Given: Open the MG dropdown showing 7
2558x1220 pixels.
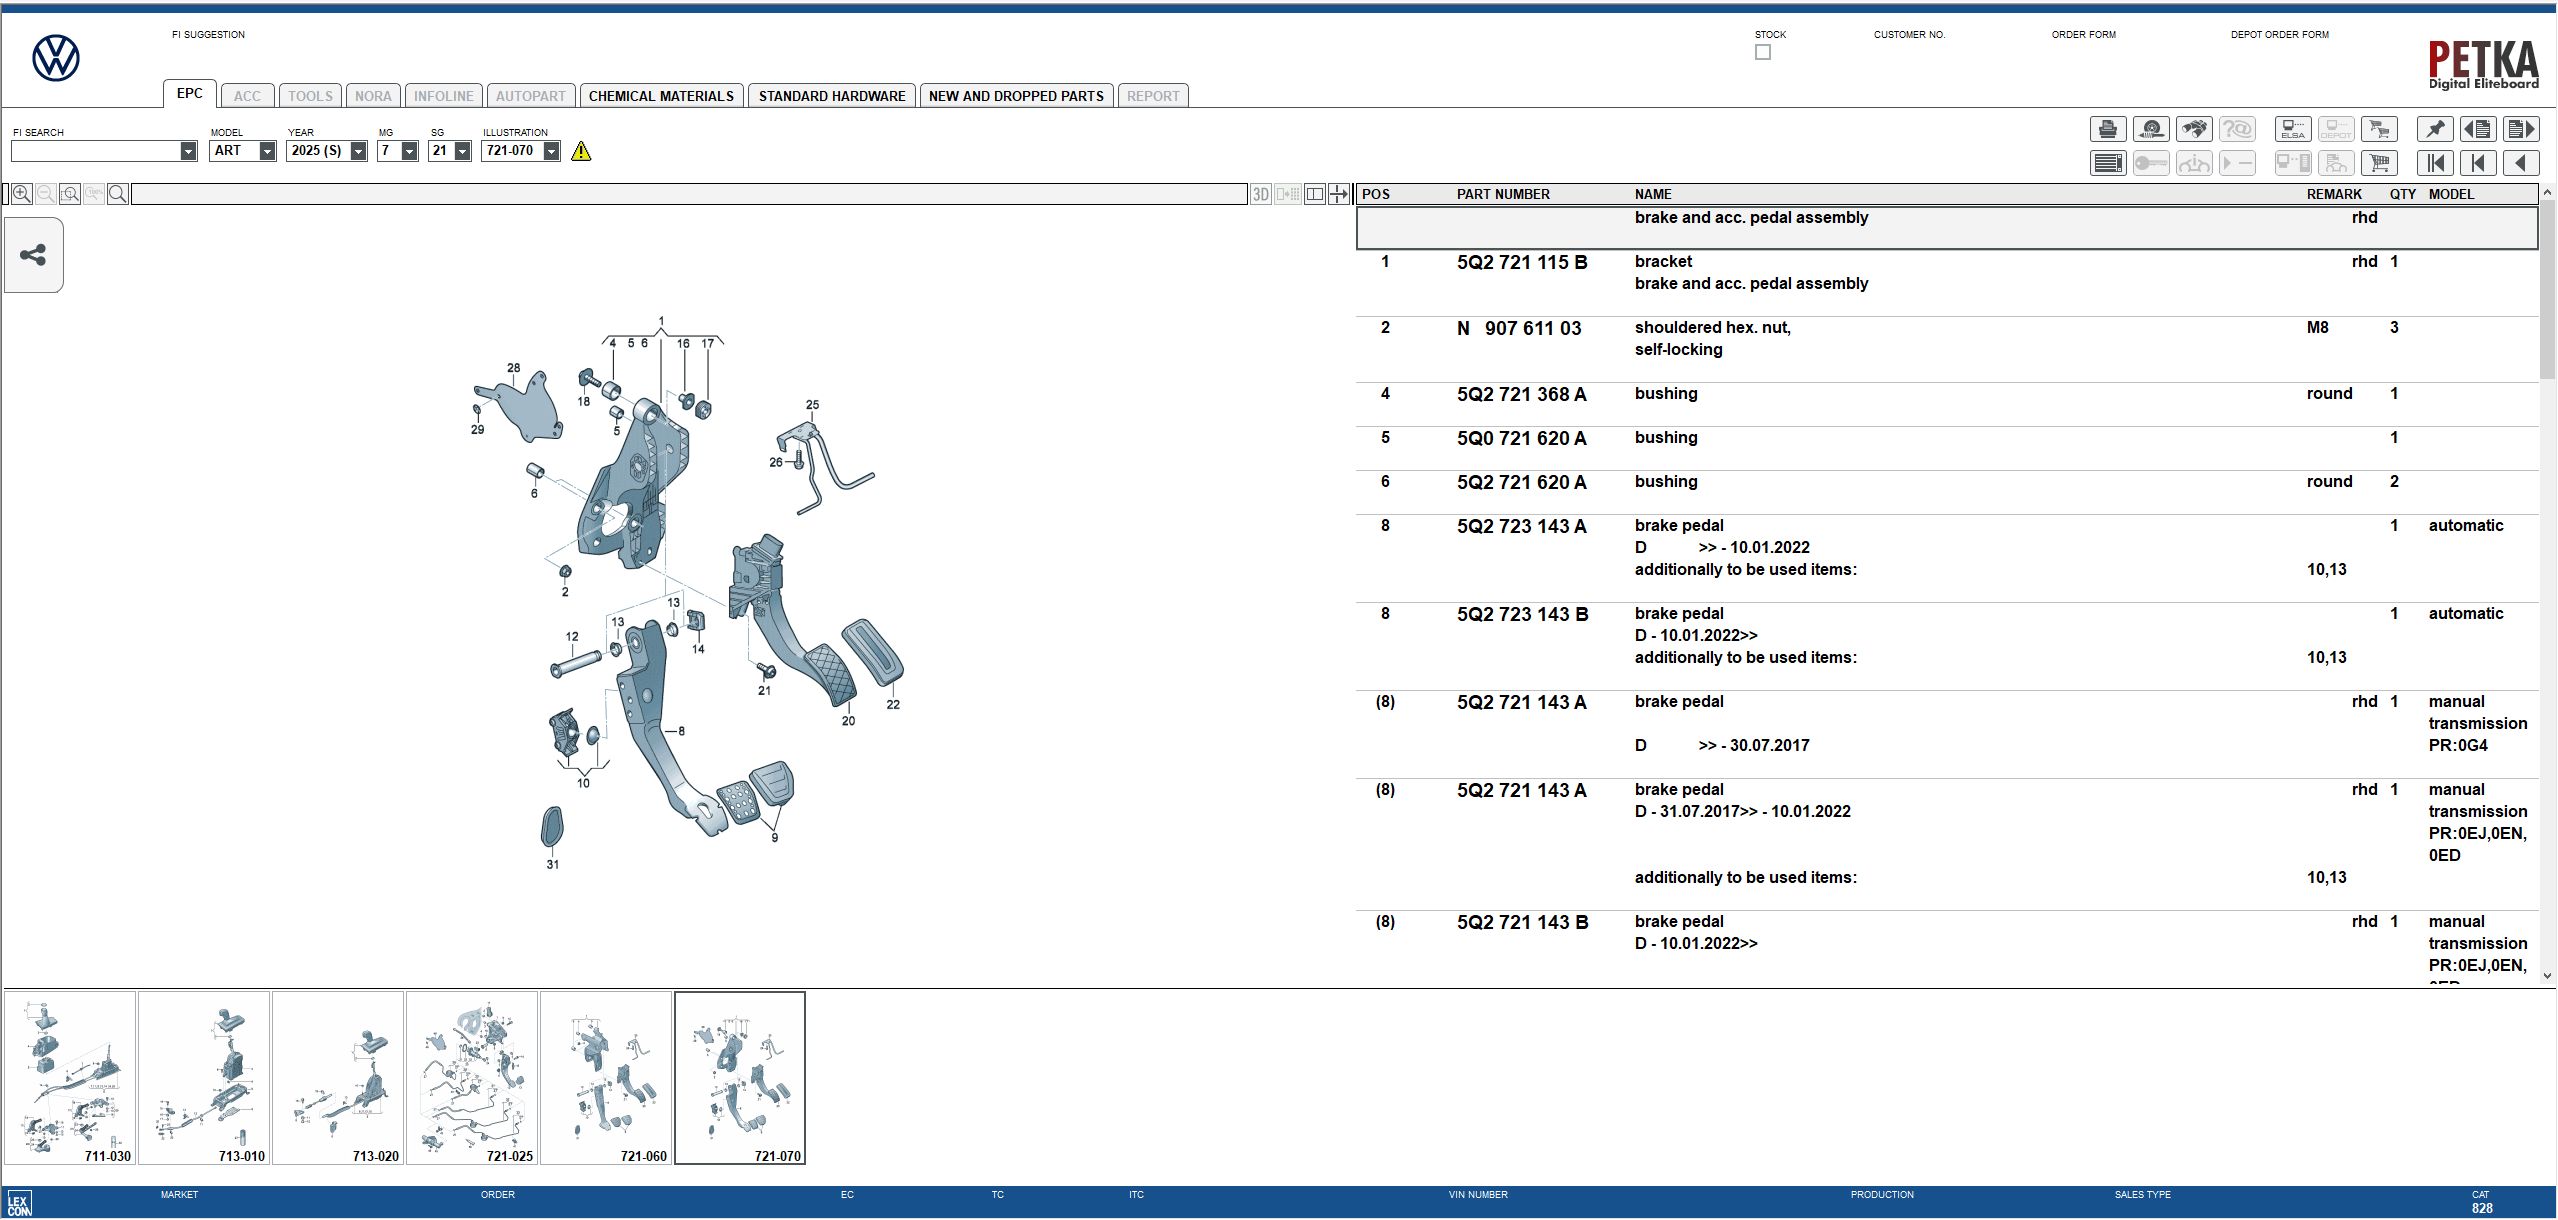Looking at the screenshot, I should [x=409, y=151].
